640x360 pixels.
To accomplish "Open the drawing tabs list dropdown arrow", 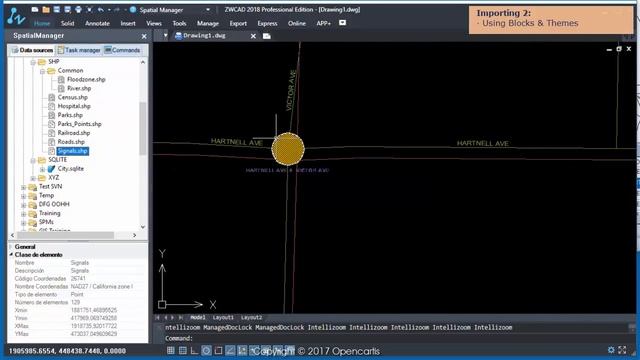I will (x=165, y=36).
